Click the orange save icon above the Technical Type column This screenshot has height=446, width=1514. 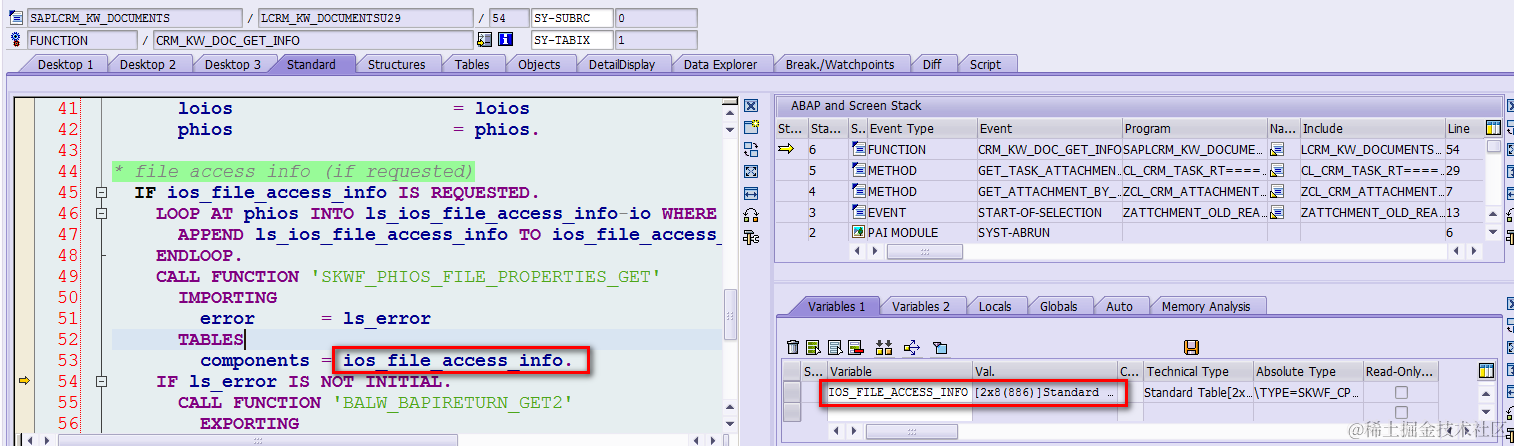tap(1191, 348)
